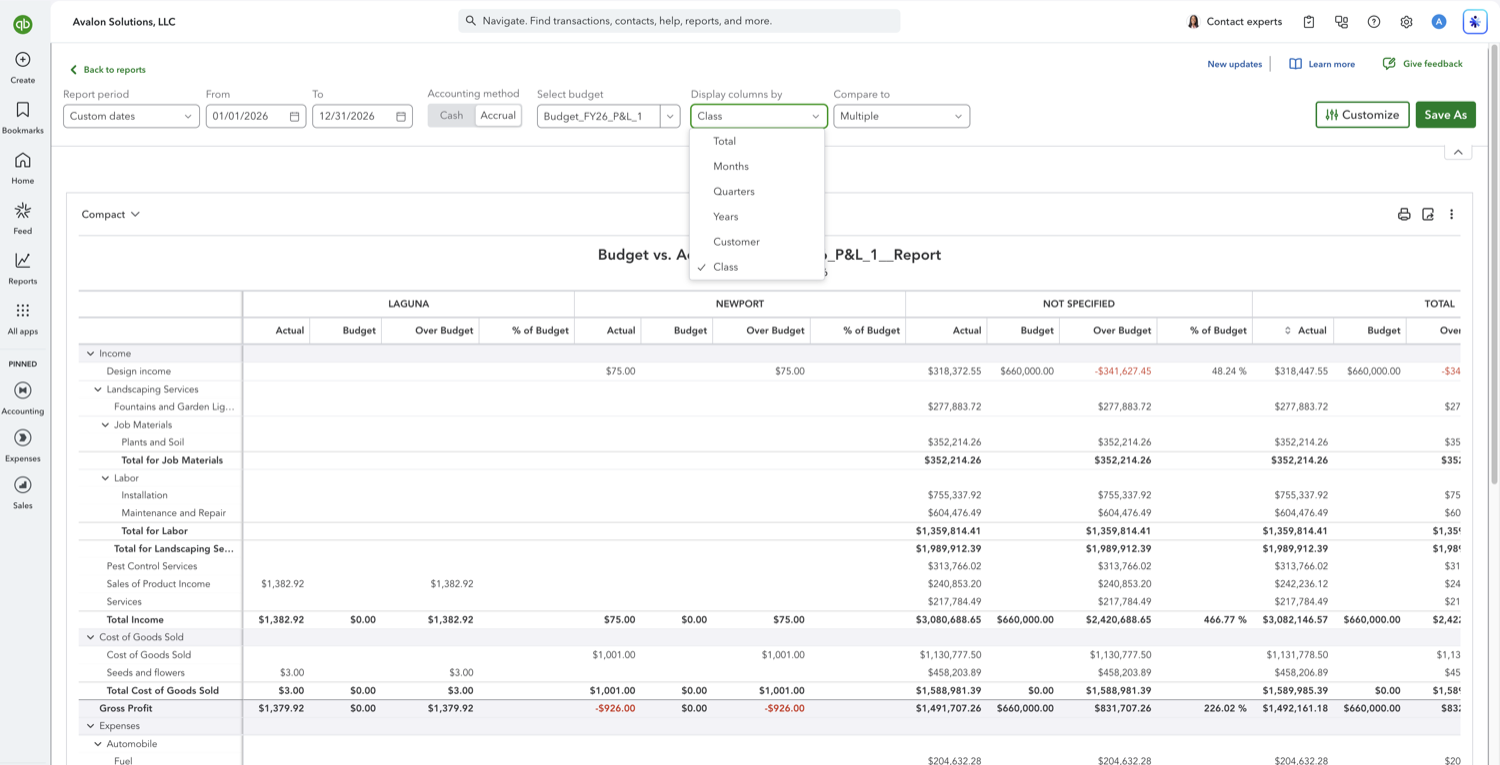The height and width of the screenshot is (765, 1500).
Task: Open pinned Accounting item
Action: [x=22, y=397]
